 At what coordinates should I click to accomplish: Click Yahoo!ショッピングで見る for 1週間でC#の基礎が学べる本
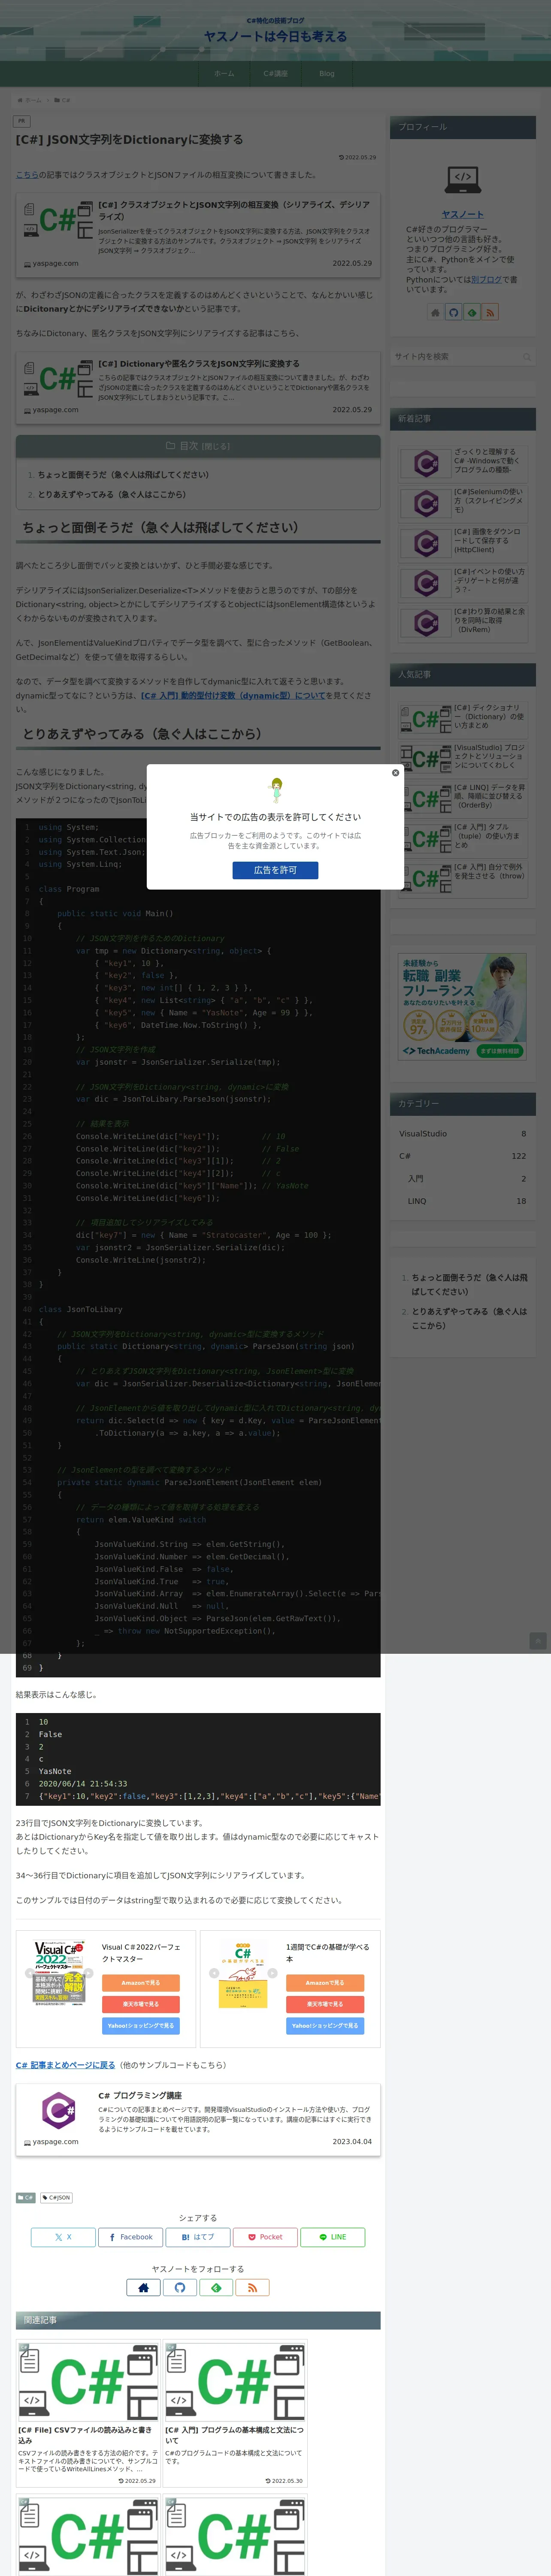pos(325,2025)
